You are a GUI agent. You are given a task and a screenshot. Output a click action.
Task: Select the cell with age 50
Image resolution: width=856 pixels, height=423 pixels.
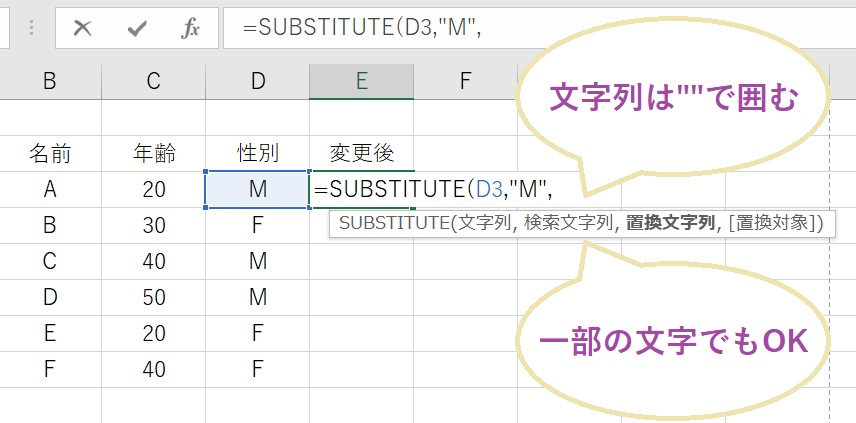click(153, 296)
